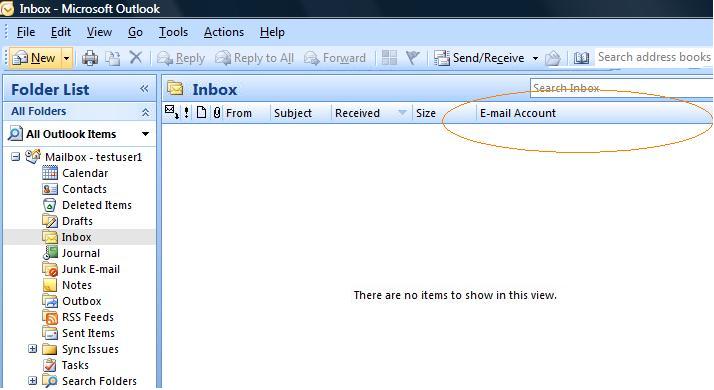Select Mailbox - testuser1 root
The width and height of the screenshot is (714, 390).
[x=93, y=157]
